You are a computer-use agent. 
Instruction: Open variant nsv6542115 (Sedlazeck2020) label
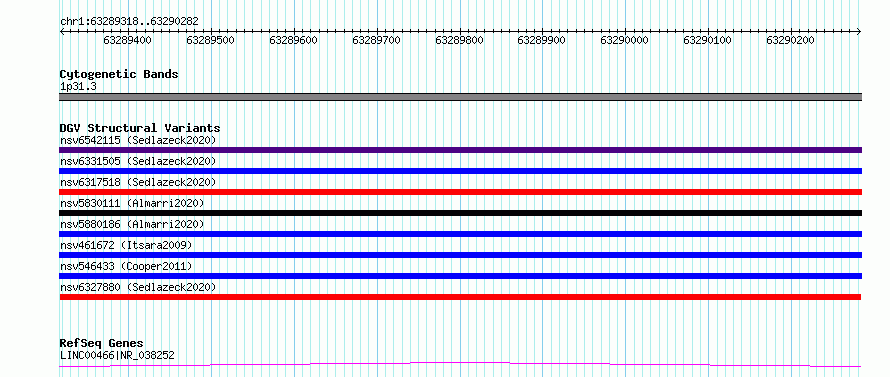[x=138, y=140]
